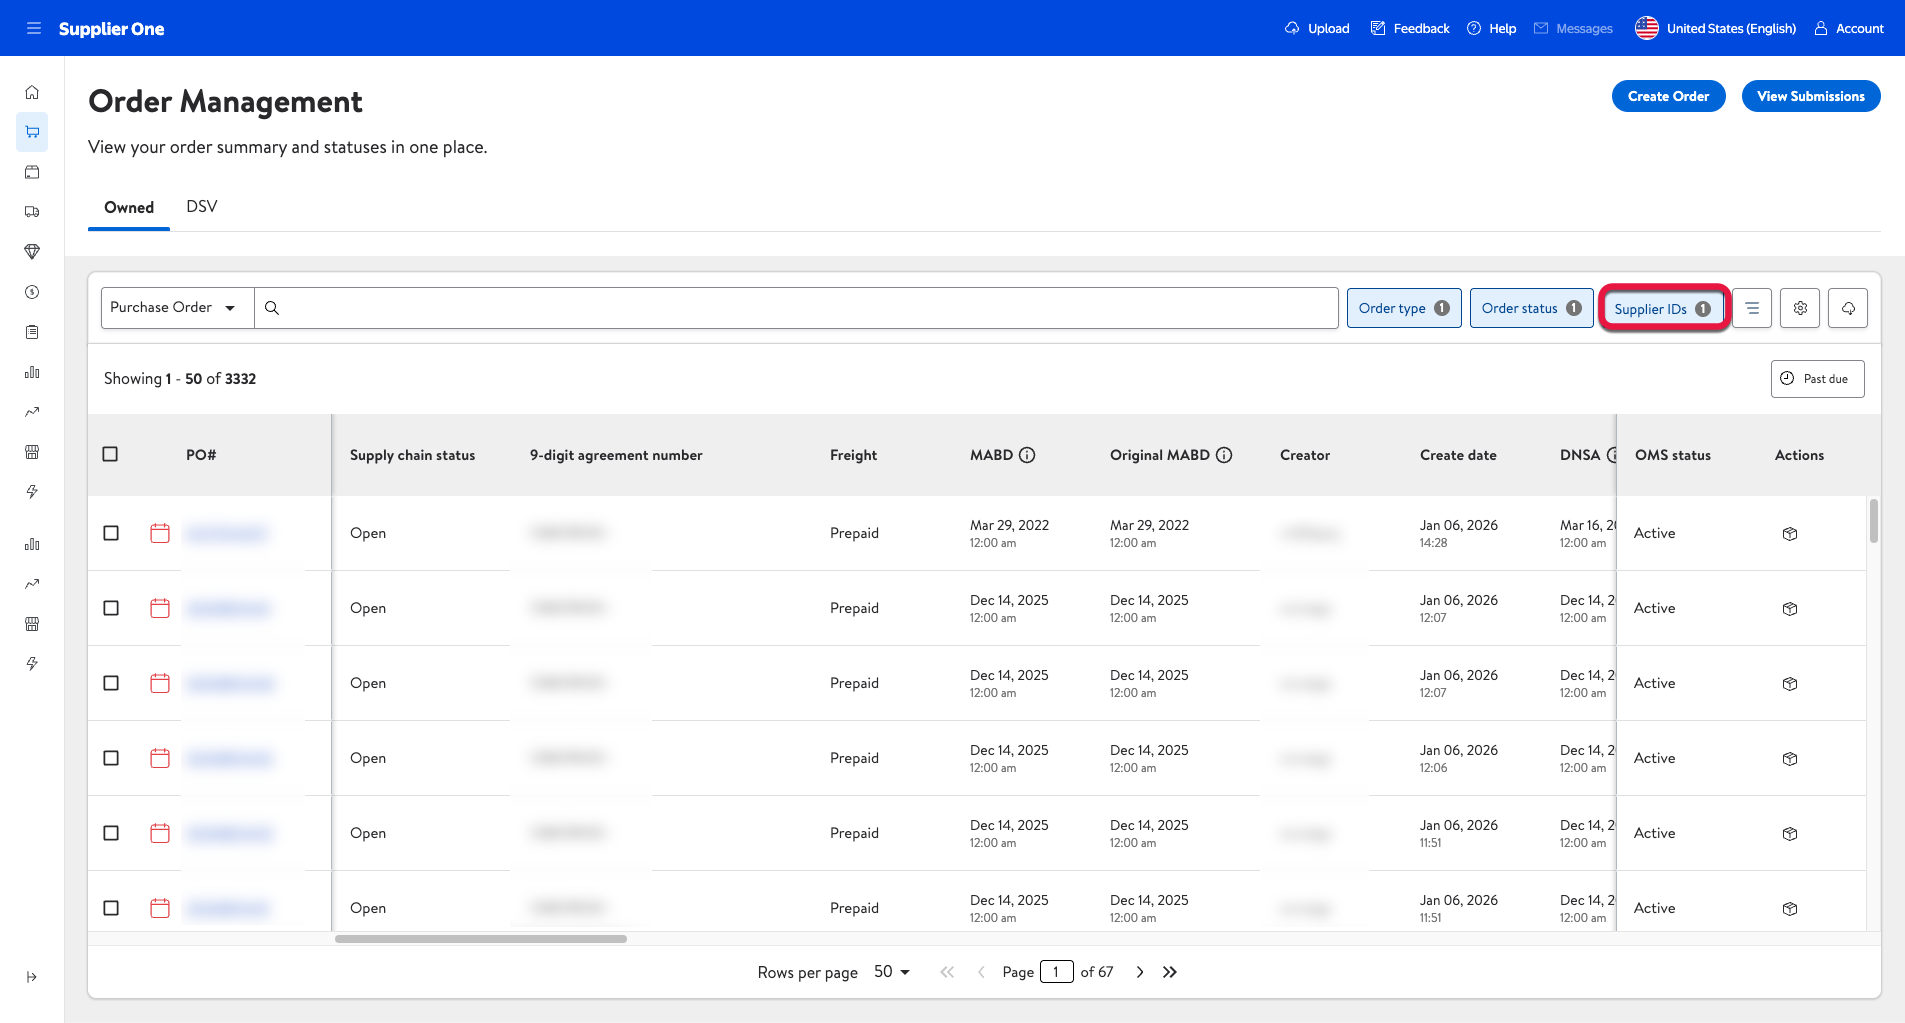1905x1023 pixels.
Task: Click the home icon in sidebar
Action: click(32, 92)
